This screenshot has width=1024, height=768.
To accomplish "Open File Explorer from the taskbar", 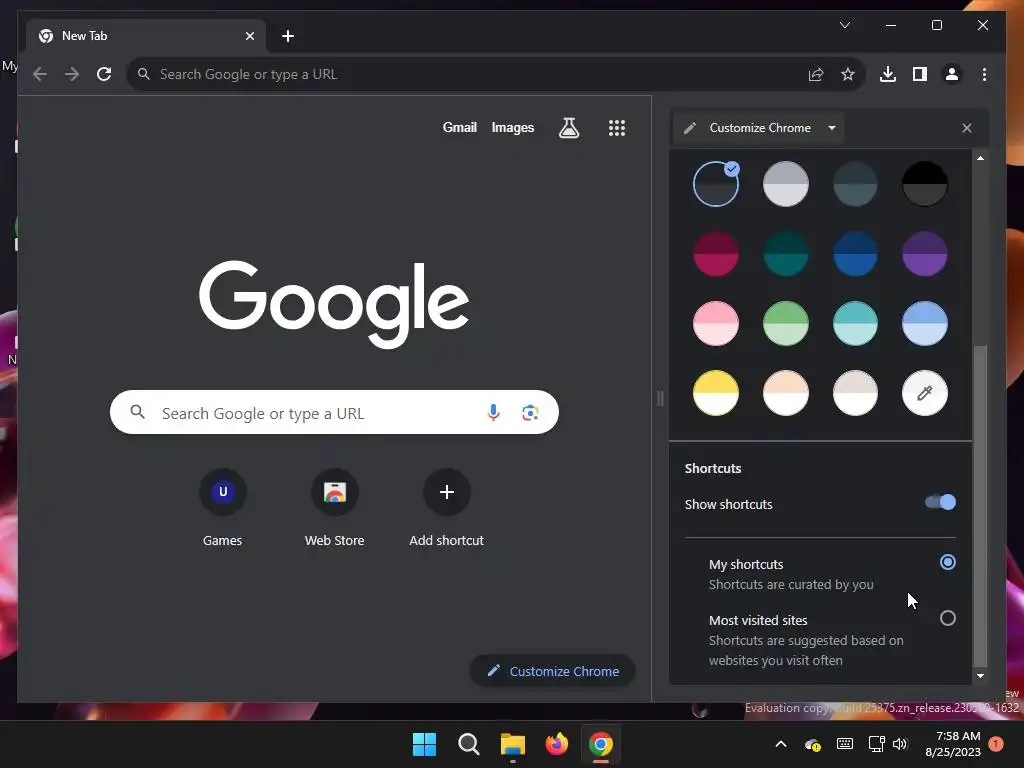I will tap(513, 744).
